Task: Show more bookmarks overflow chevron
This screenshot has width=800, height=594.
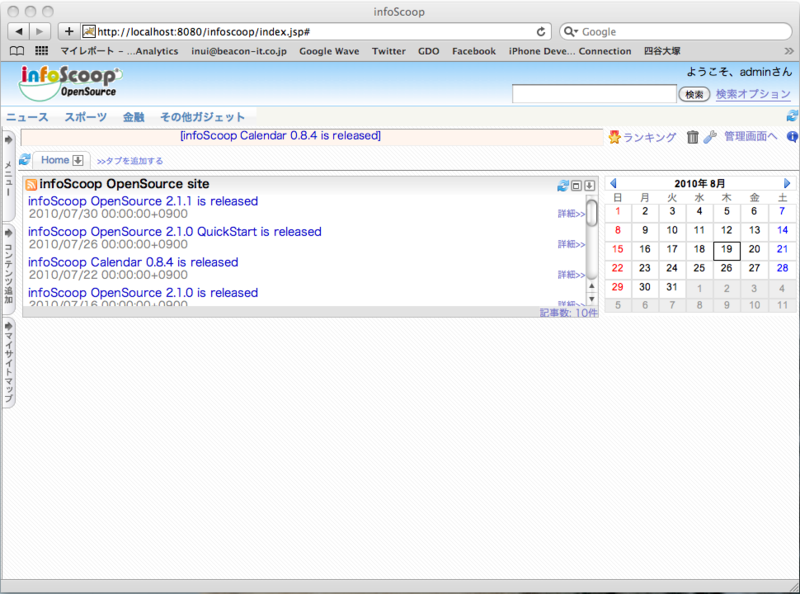Action: tap(789, 51)
